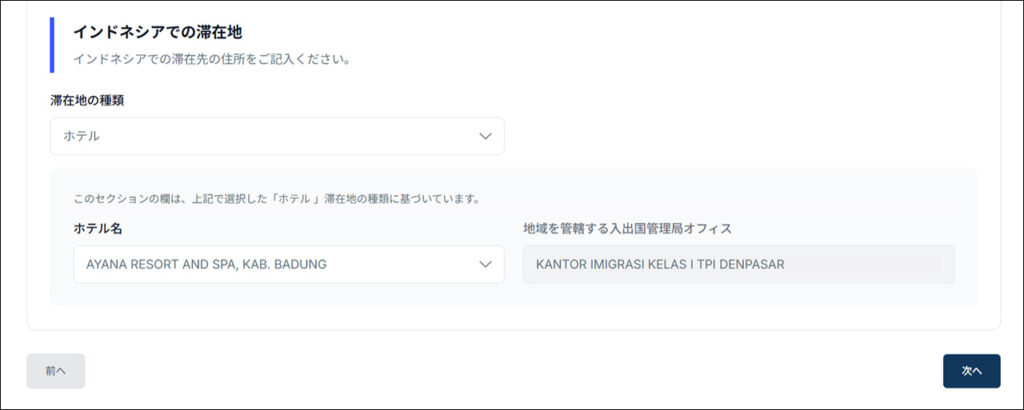
Task: Click the KAB. BADUNG part of hotel name
Action: 288,264
